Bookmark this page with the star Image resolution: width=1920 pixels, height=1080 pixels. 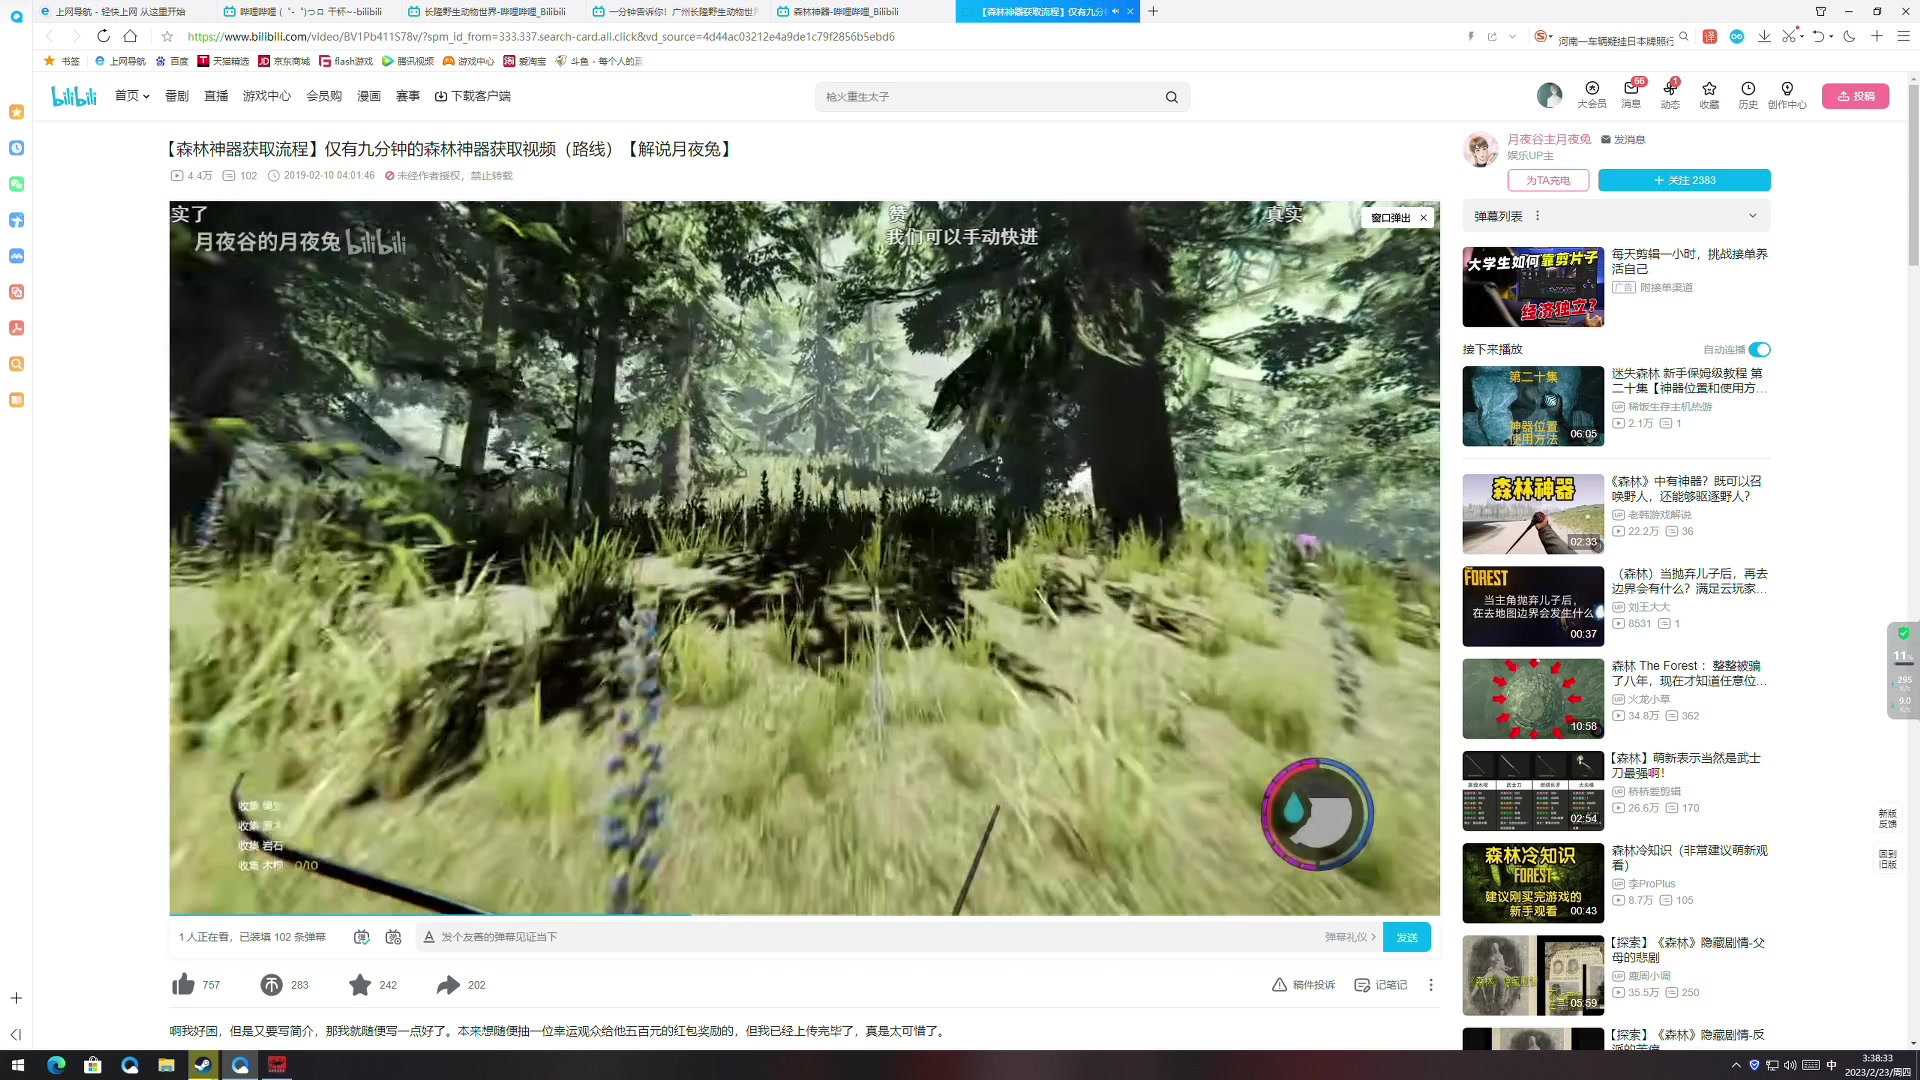click(x=167, y=36)
